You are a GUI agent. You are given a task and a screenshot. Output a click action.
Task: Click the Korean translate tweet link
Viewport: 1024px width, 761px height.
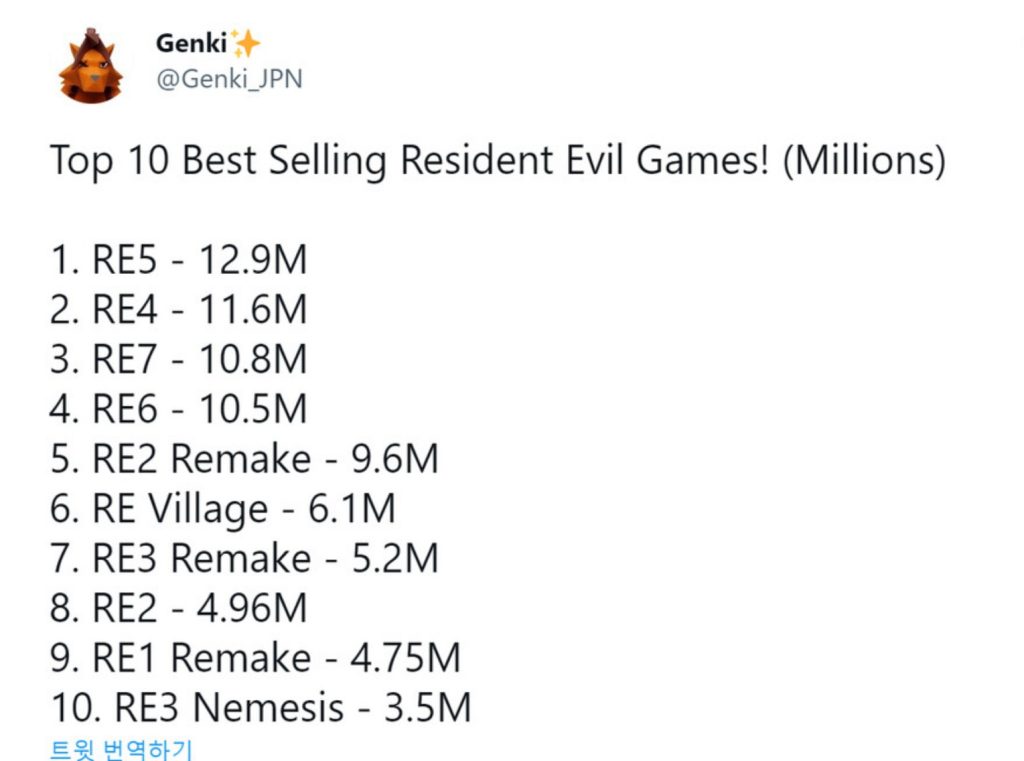[121, 747]
